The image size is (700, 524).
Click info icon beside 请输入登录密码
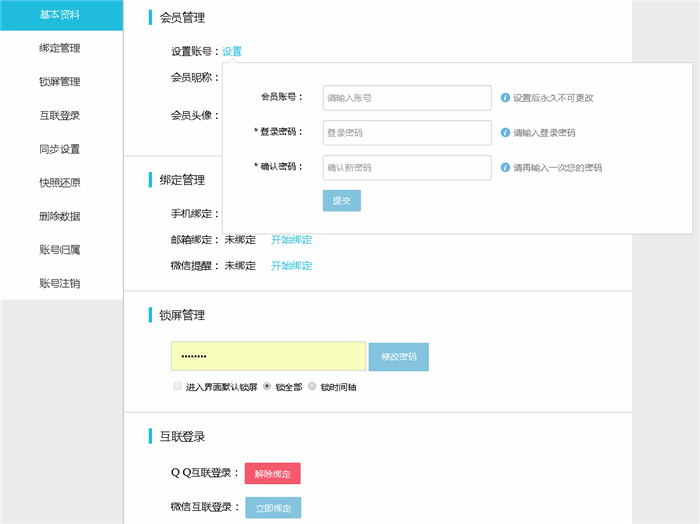click(x=505, y=132)
